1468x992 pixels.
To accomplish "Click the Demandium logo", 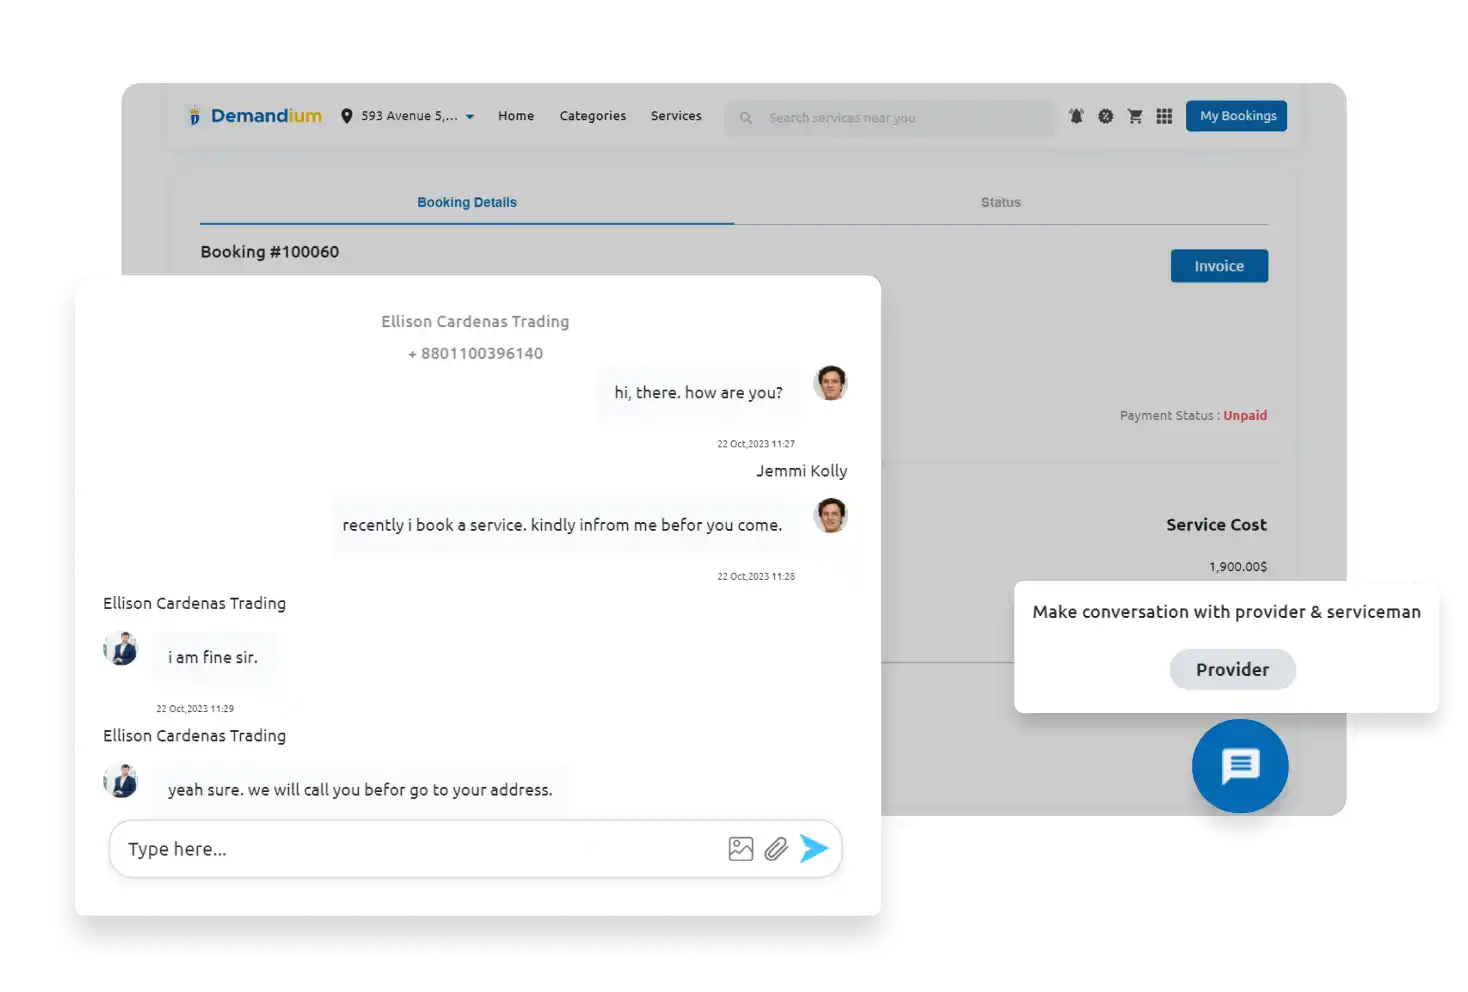I will click(255, 116).
